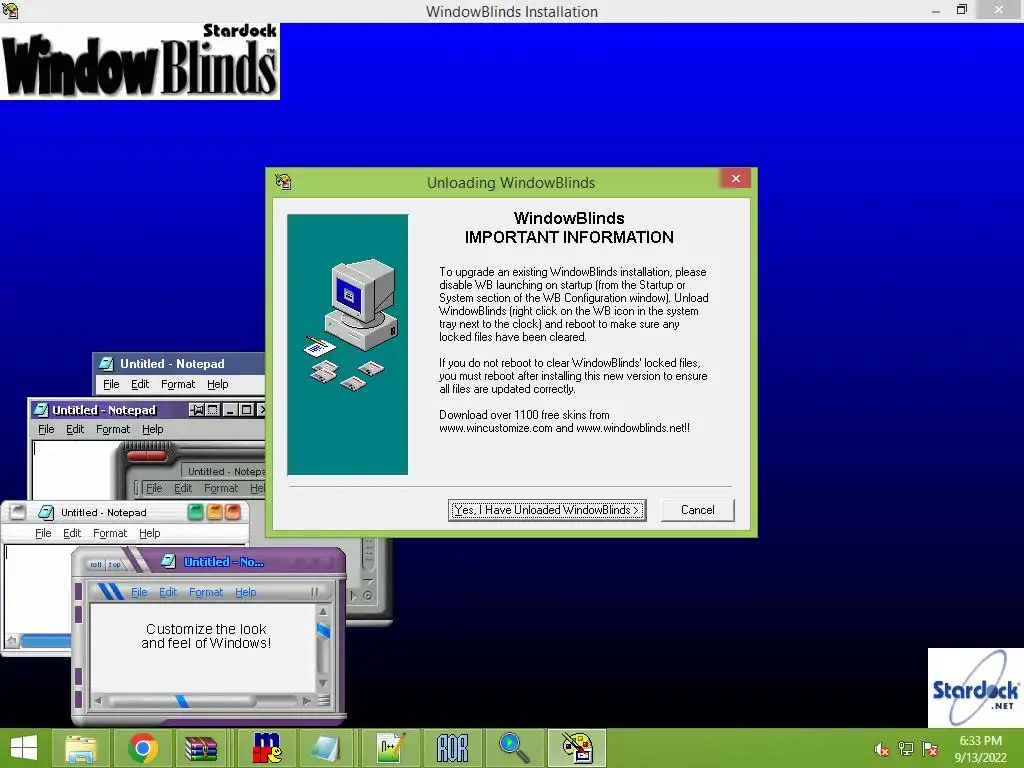Click the Unloading WindowBlinds dialog title icon
Viewport: 1024px width, 768px height.
(x=283, y=182)
